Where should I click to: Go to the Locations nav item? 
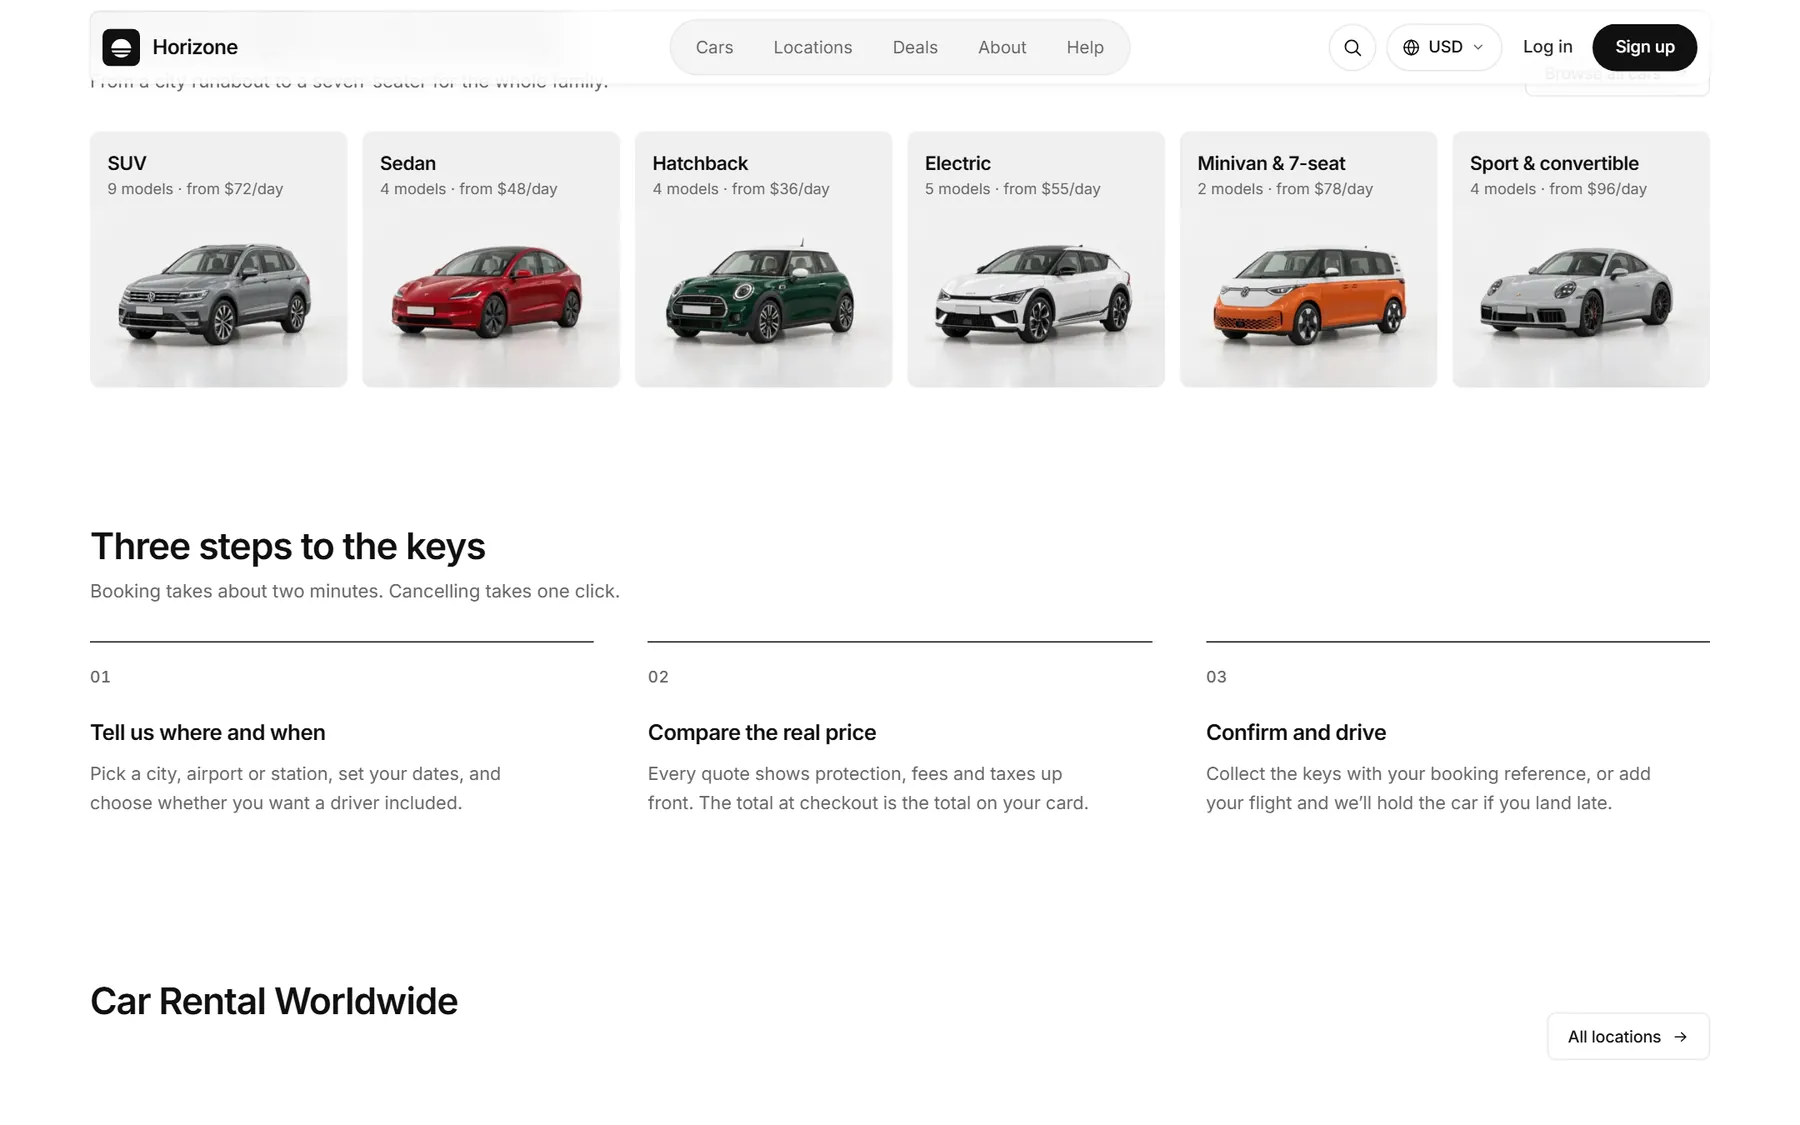click(x=813, y=47)
